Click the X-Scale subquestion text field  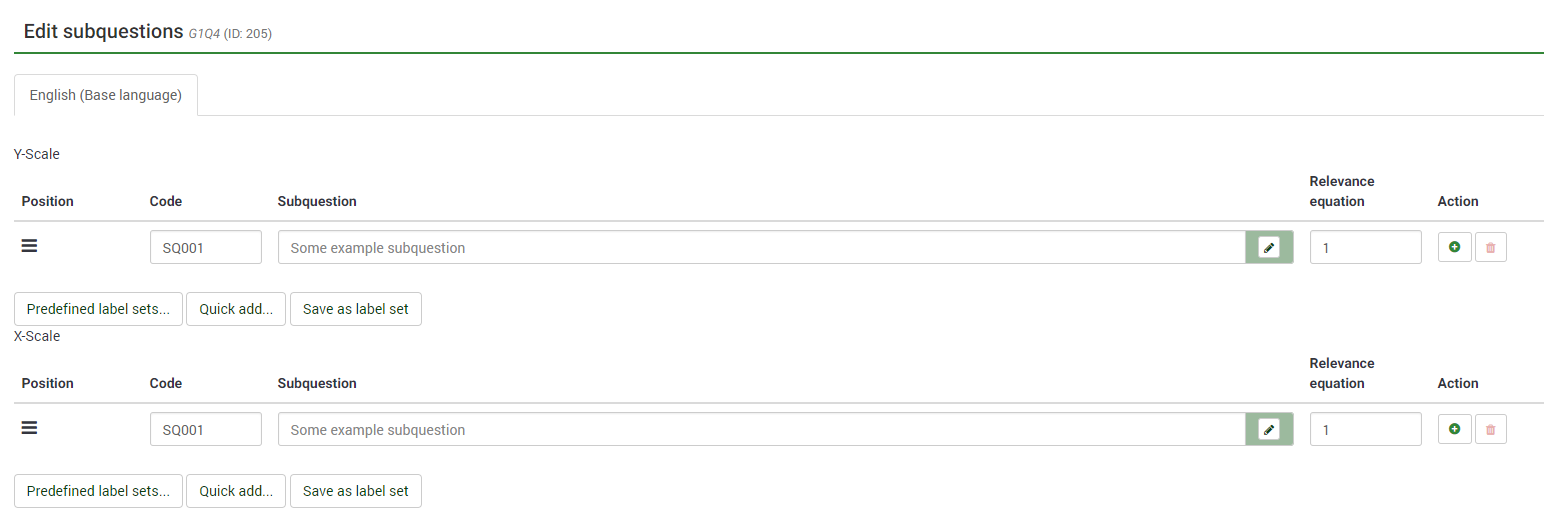coord(760,430)
